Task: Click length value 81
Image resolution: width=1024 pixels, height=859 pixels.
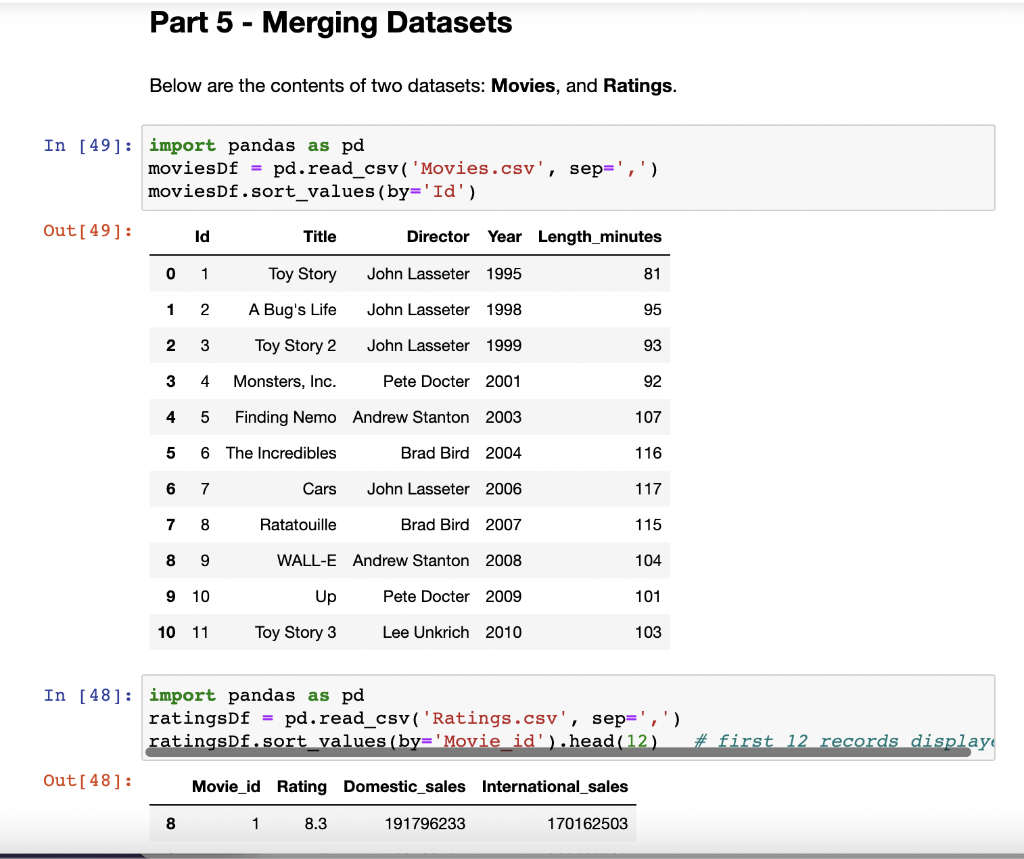Action: coord(652,274)
